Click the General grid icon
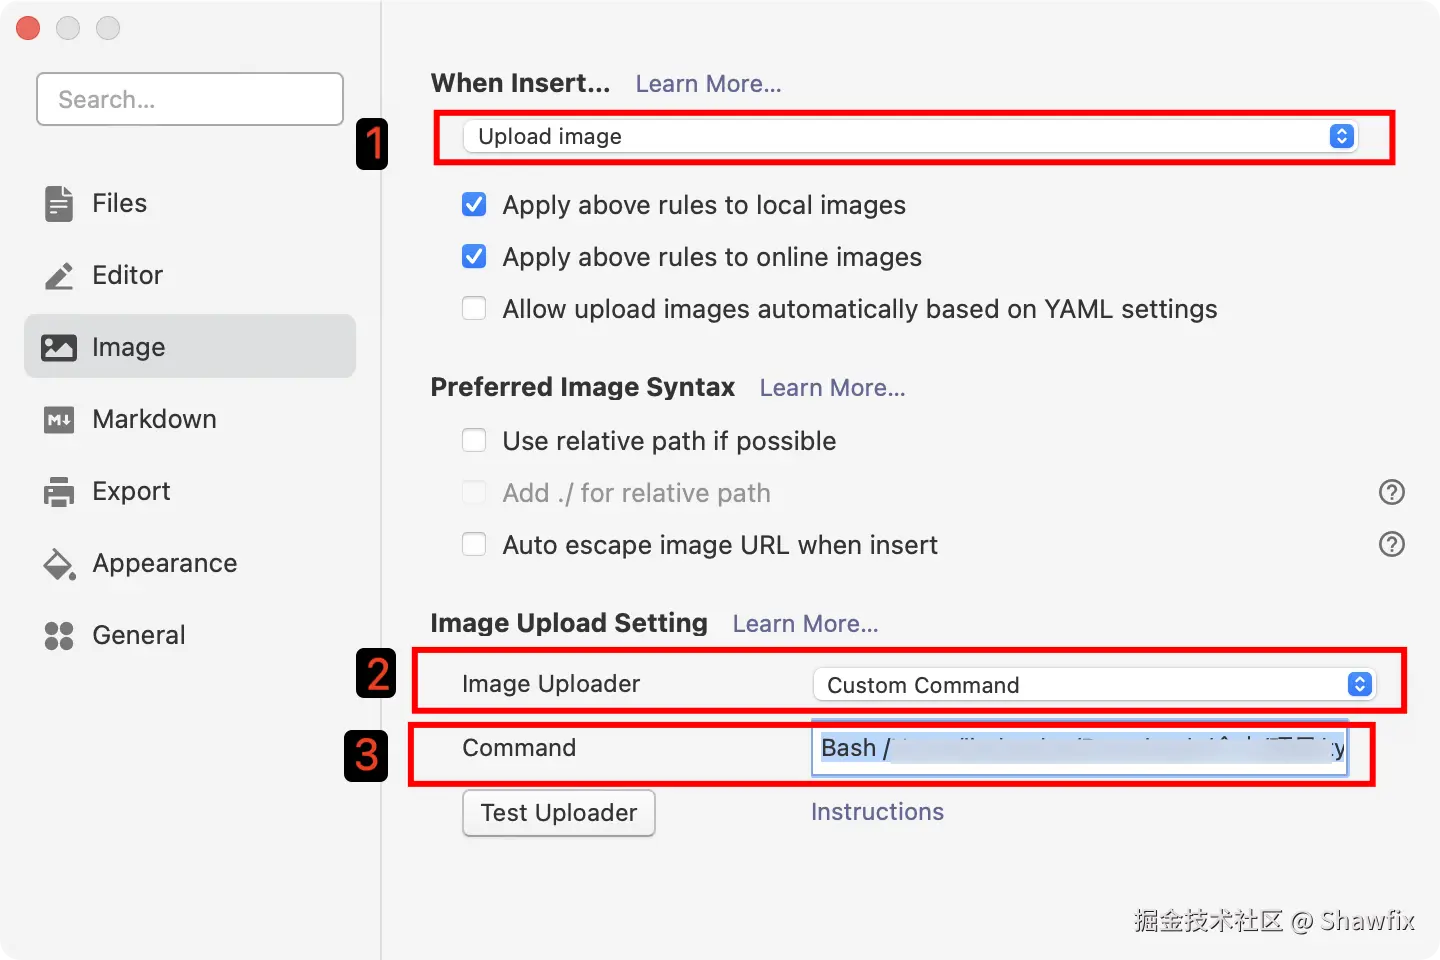This screenshot has height=960, width=1440. click(x=59, y=636)
